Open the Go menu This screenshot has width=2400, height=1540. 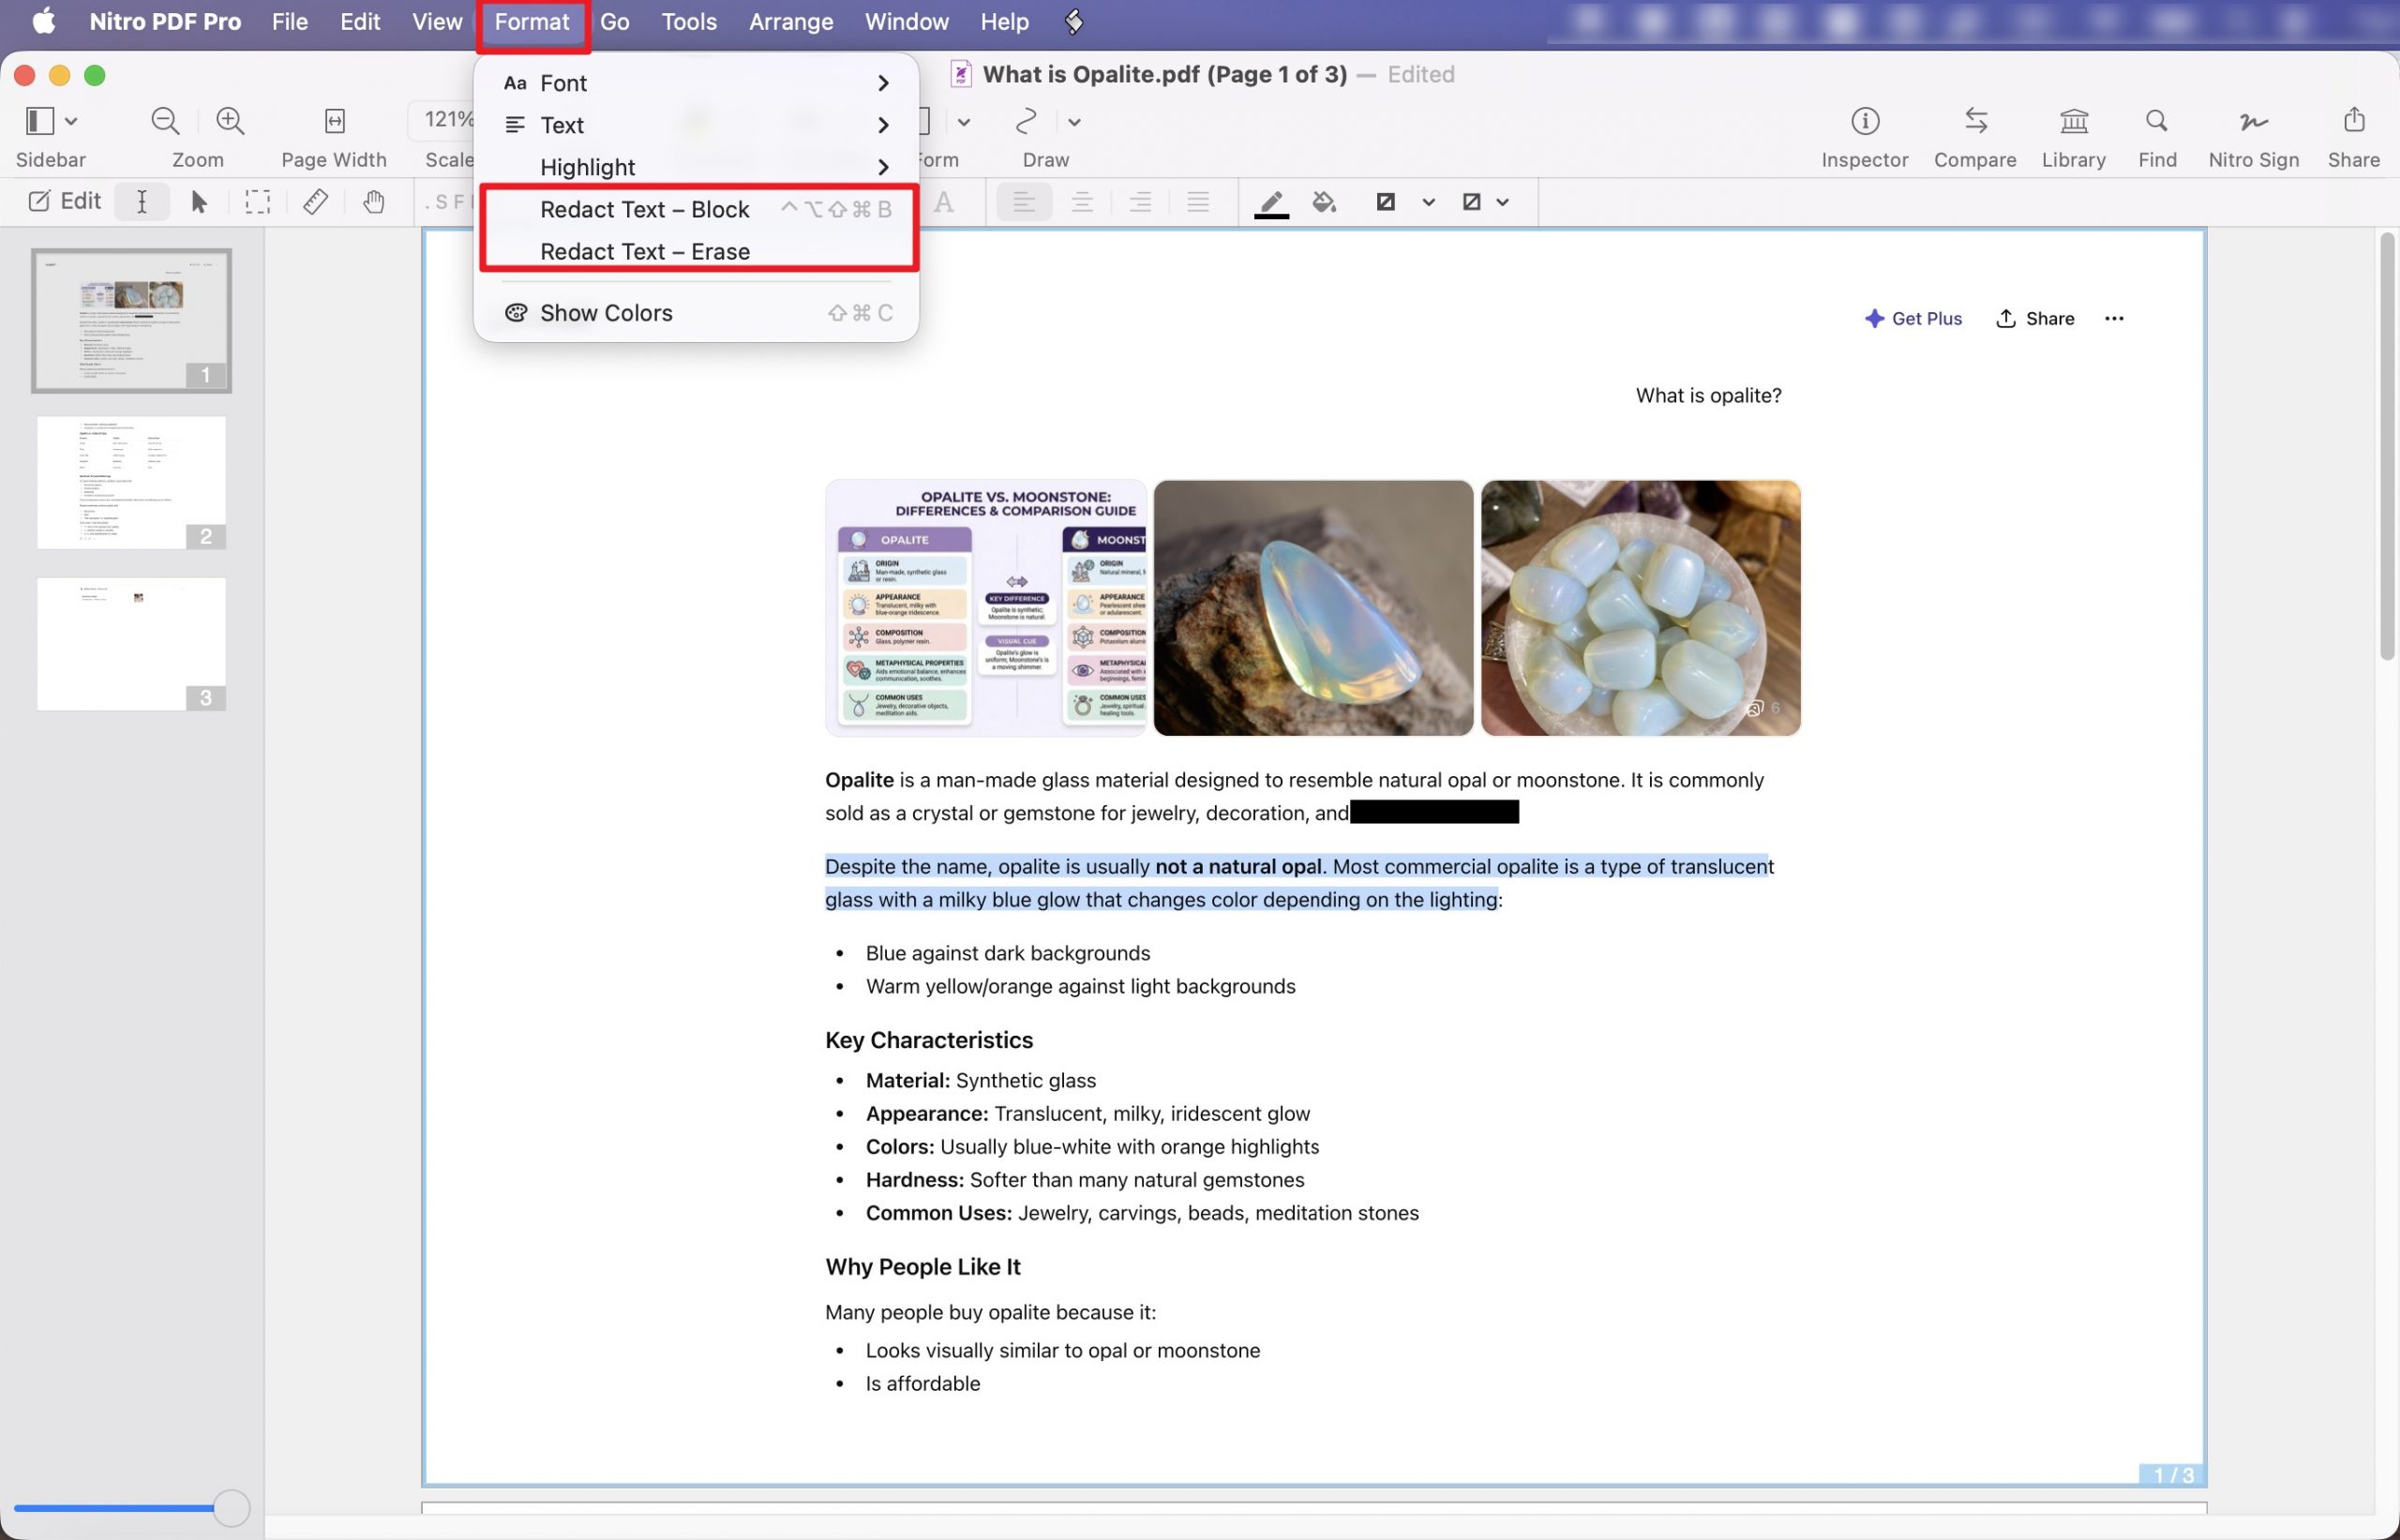tap(615, 21)
